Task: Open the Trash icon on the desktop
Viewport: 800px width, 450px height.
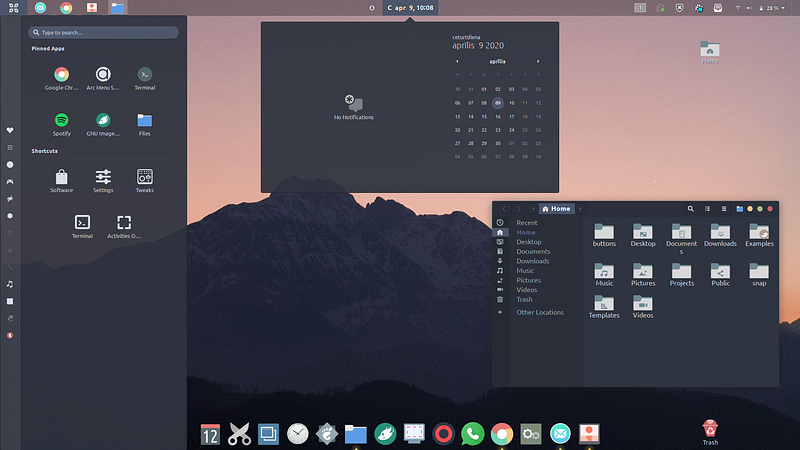Action: 710,430
